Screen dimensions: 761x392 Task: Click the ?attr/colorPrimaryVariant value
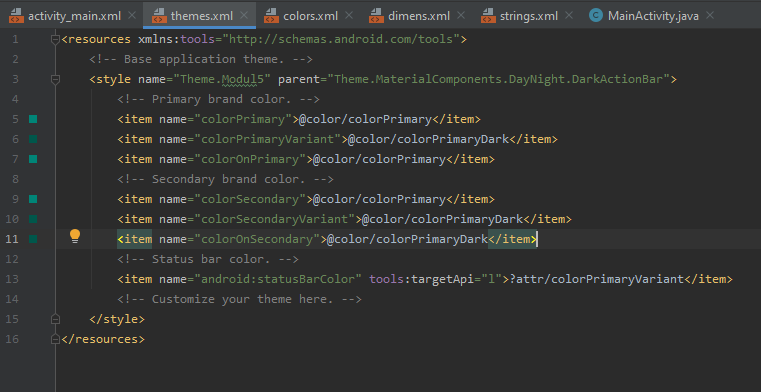(596, 279)
